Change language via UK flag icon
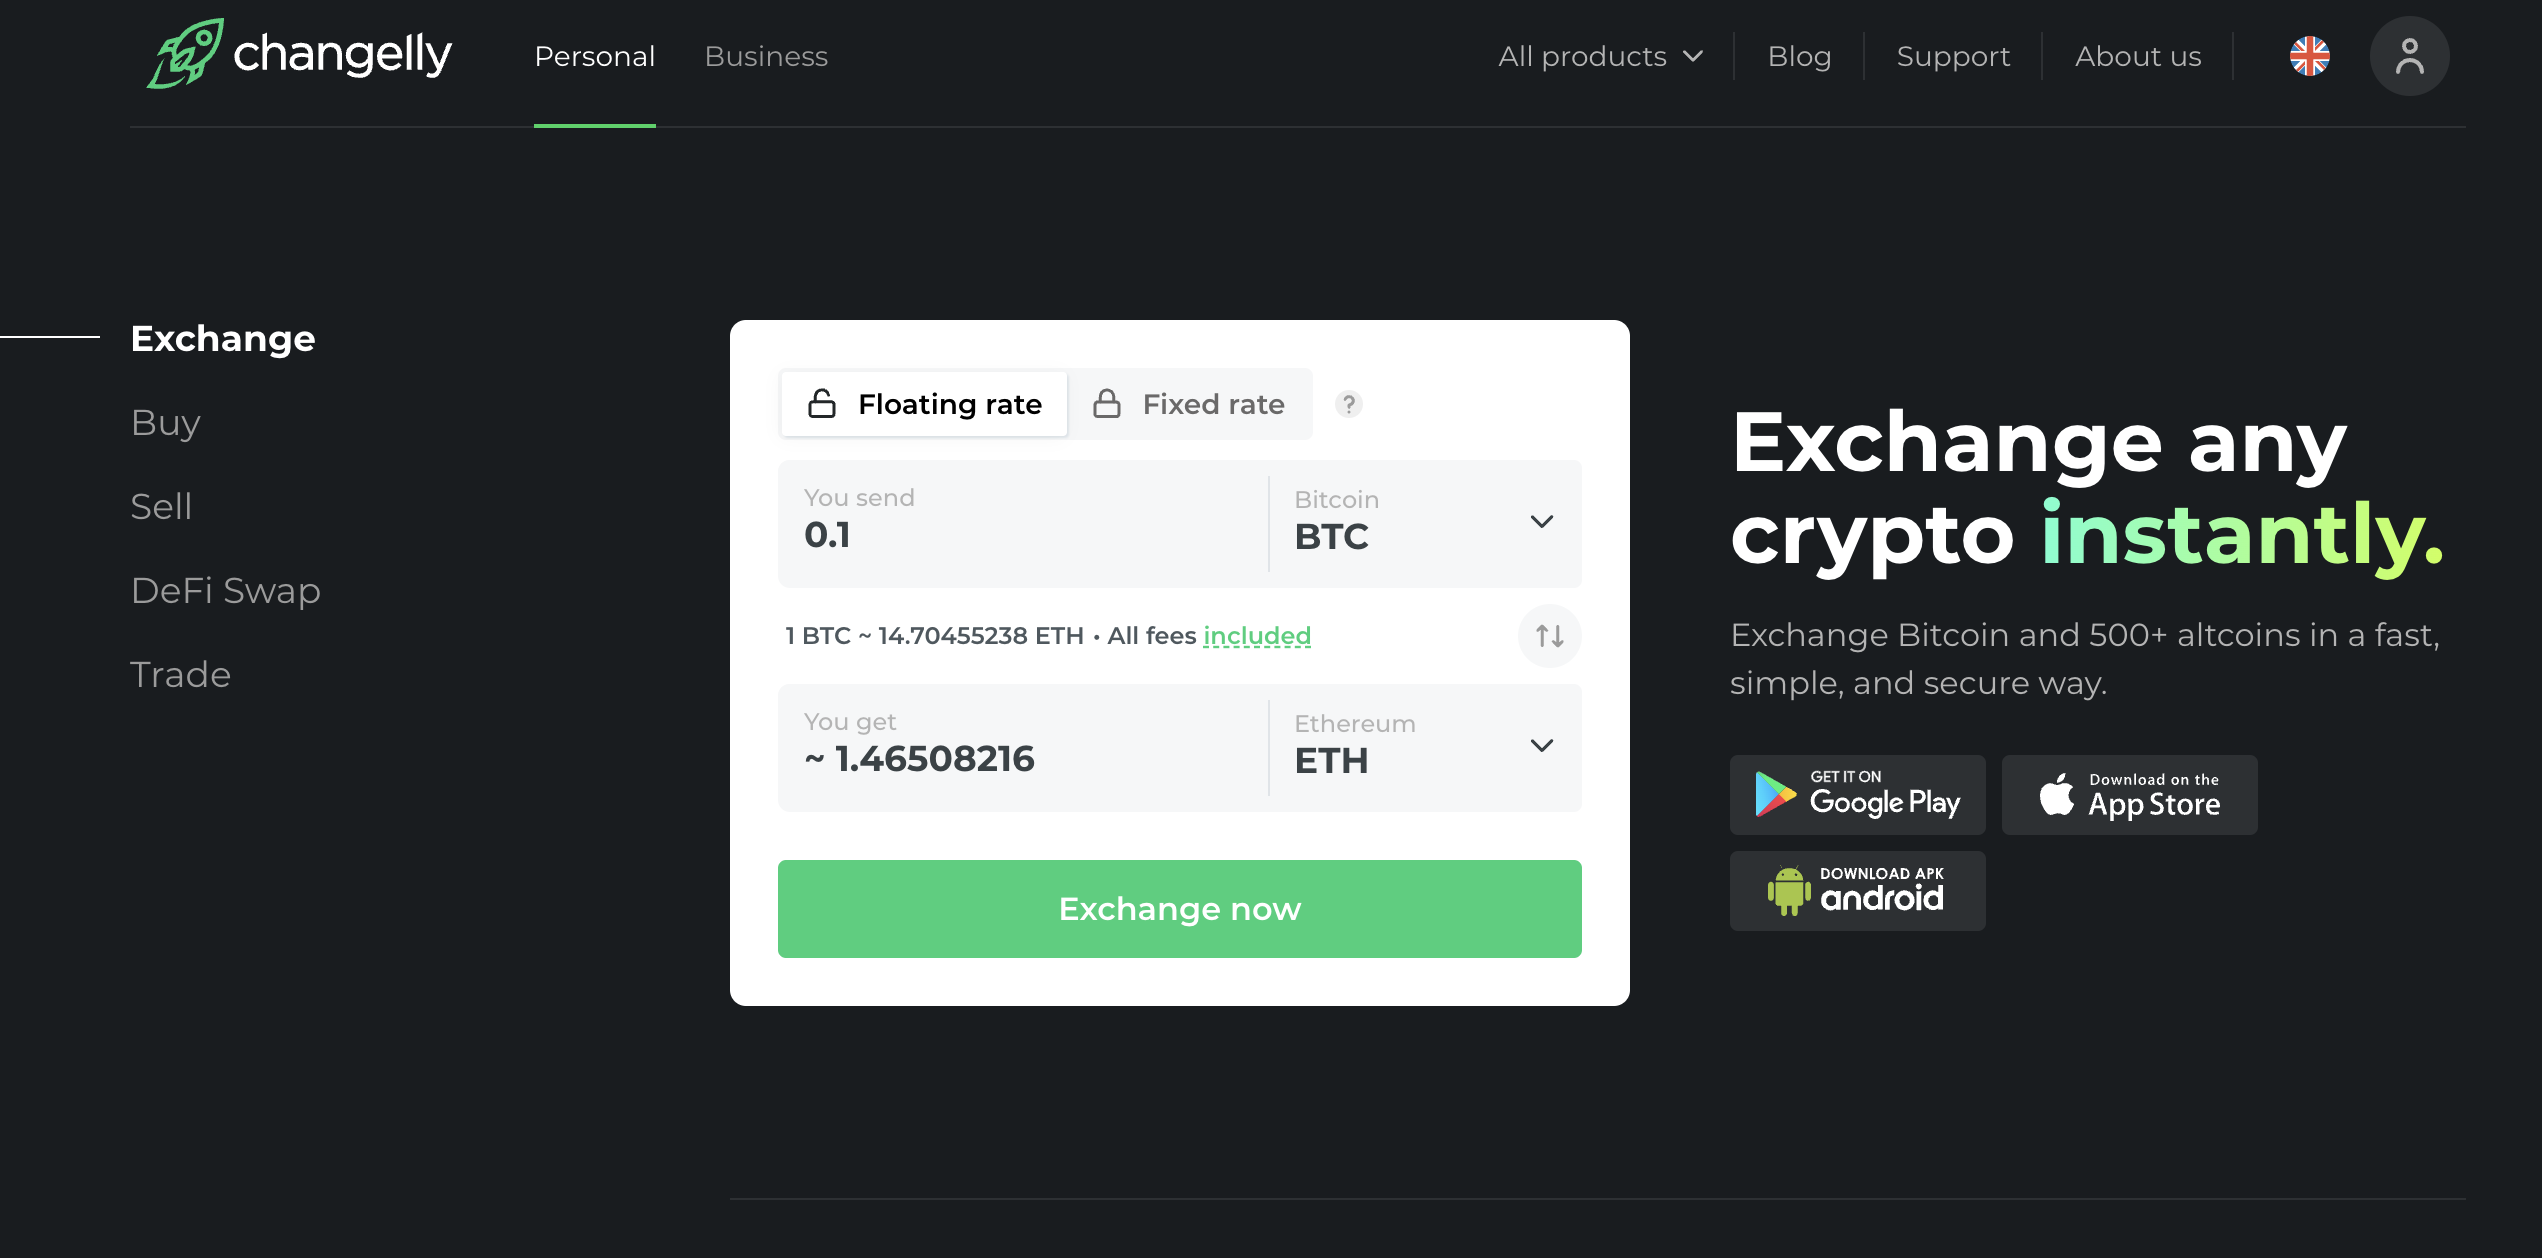 tap(2309, 56)
